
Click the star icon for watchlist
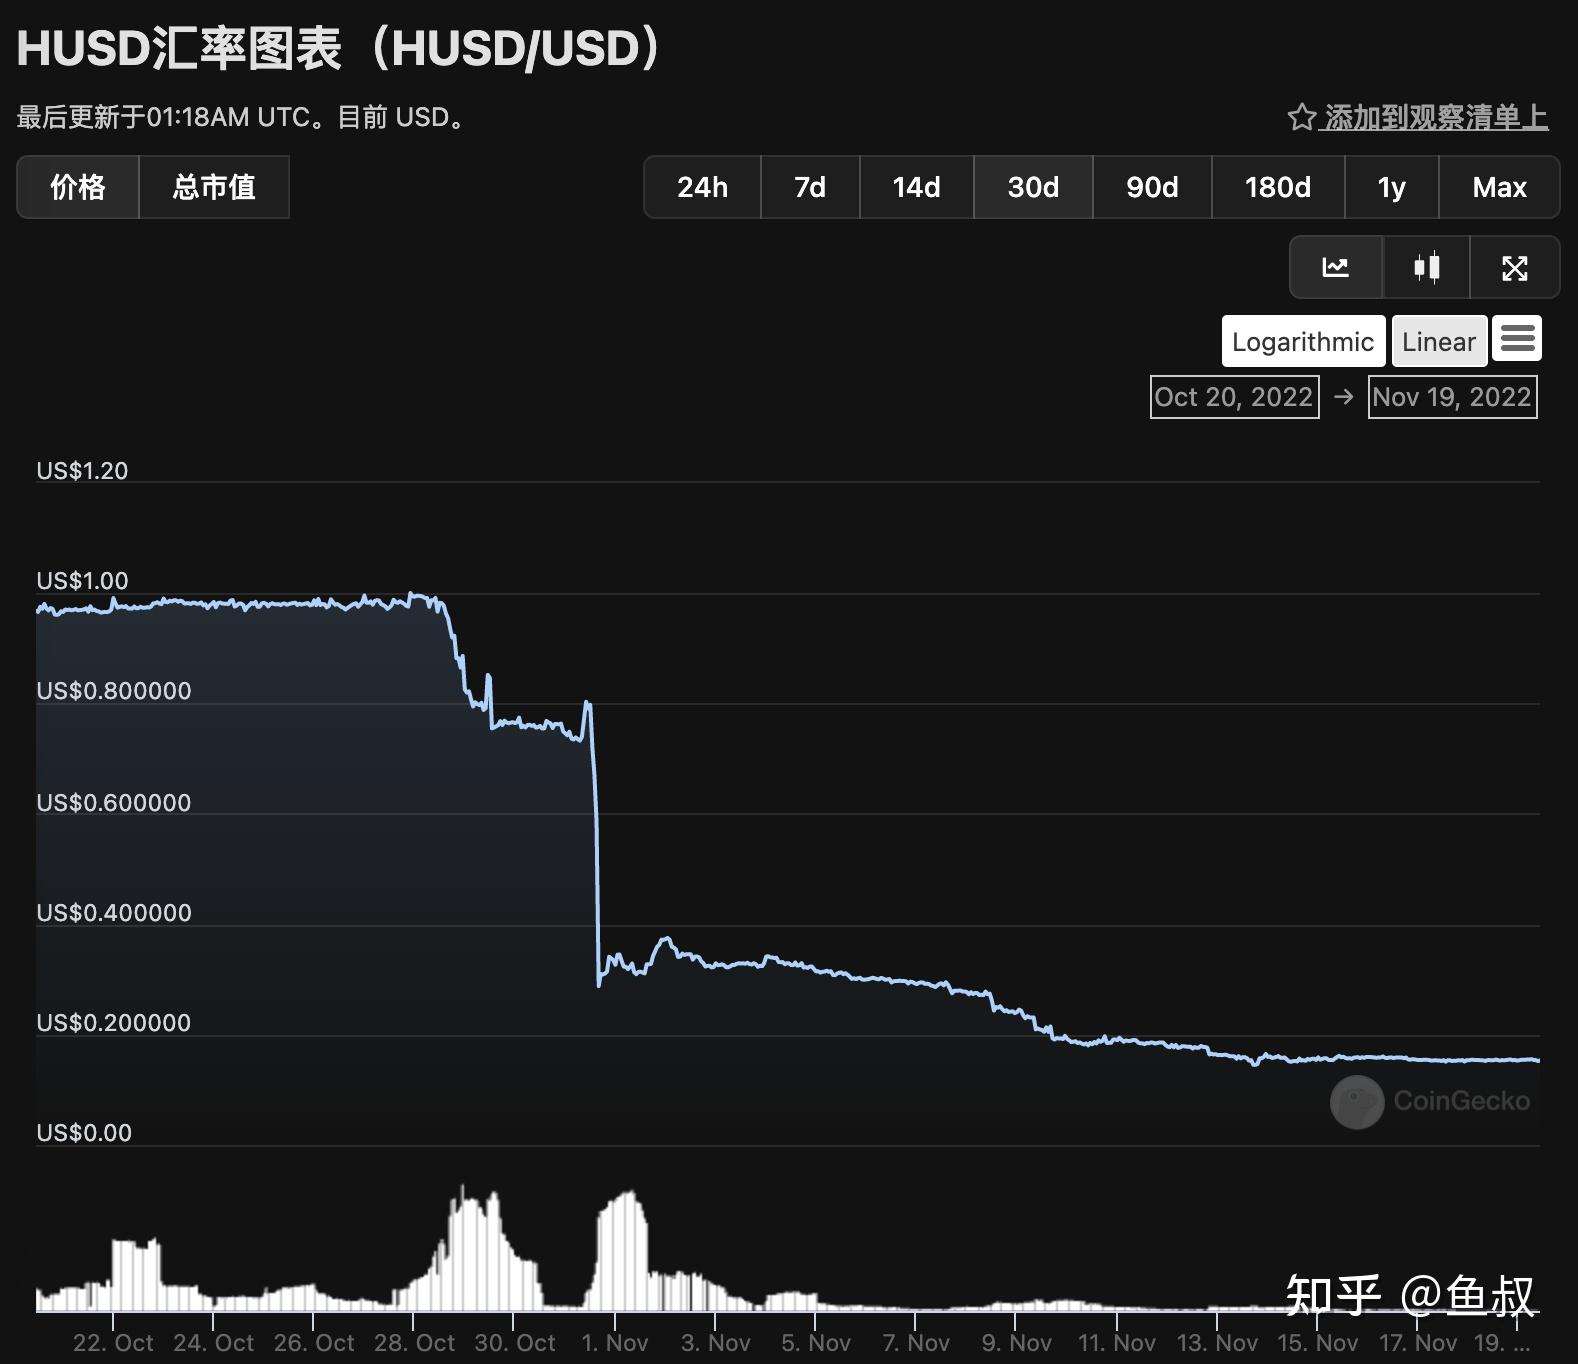1301,118
